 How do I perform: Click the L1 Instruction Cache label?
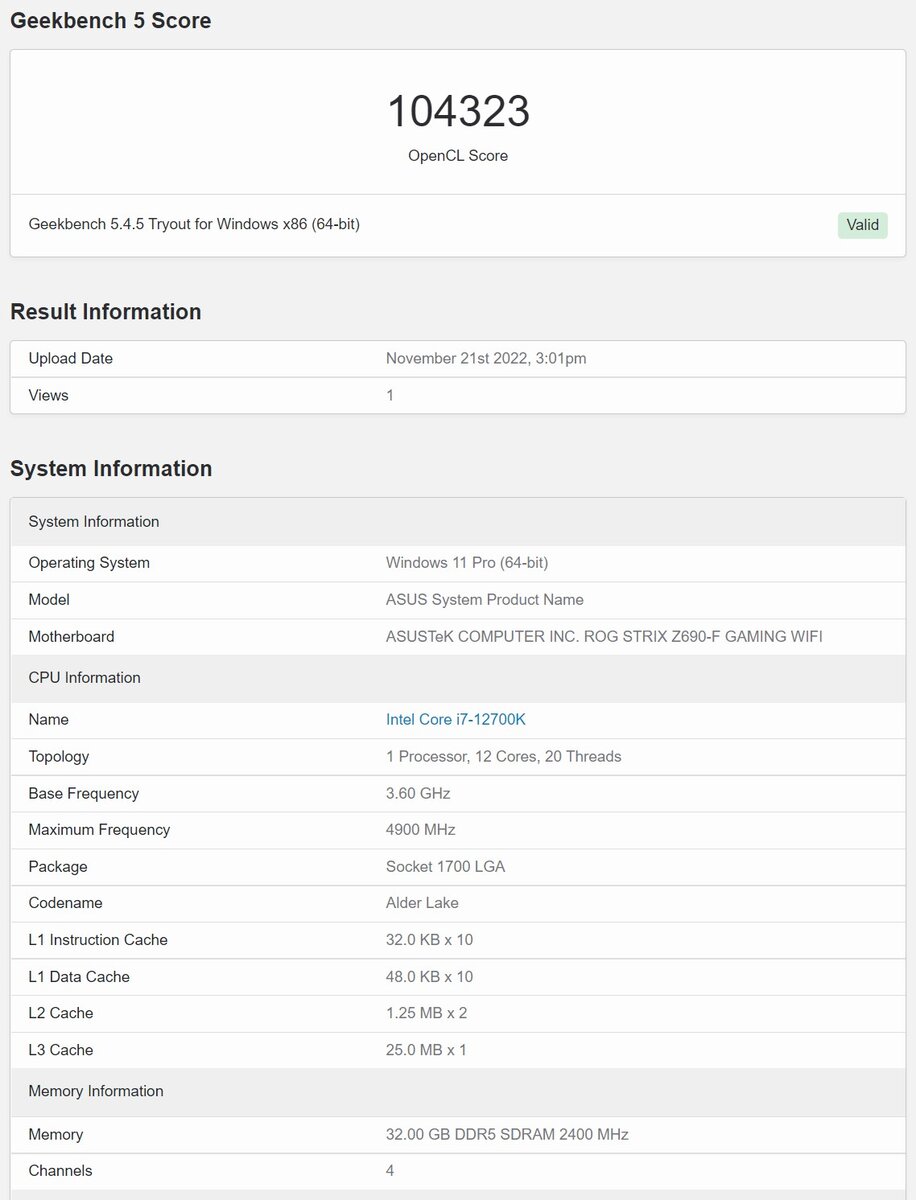[98, 940]
